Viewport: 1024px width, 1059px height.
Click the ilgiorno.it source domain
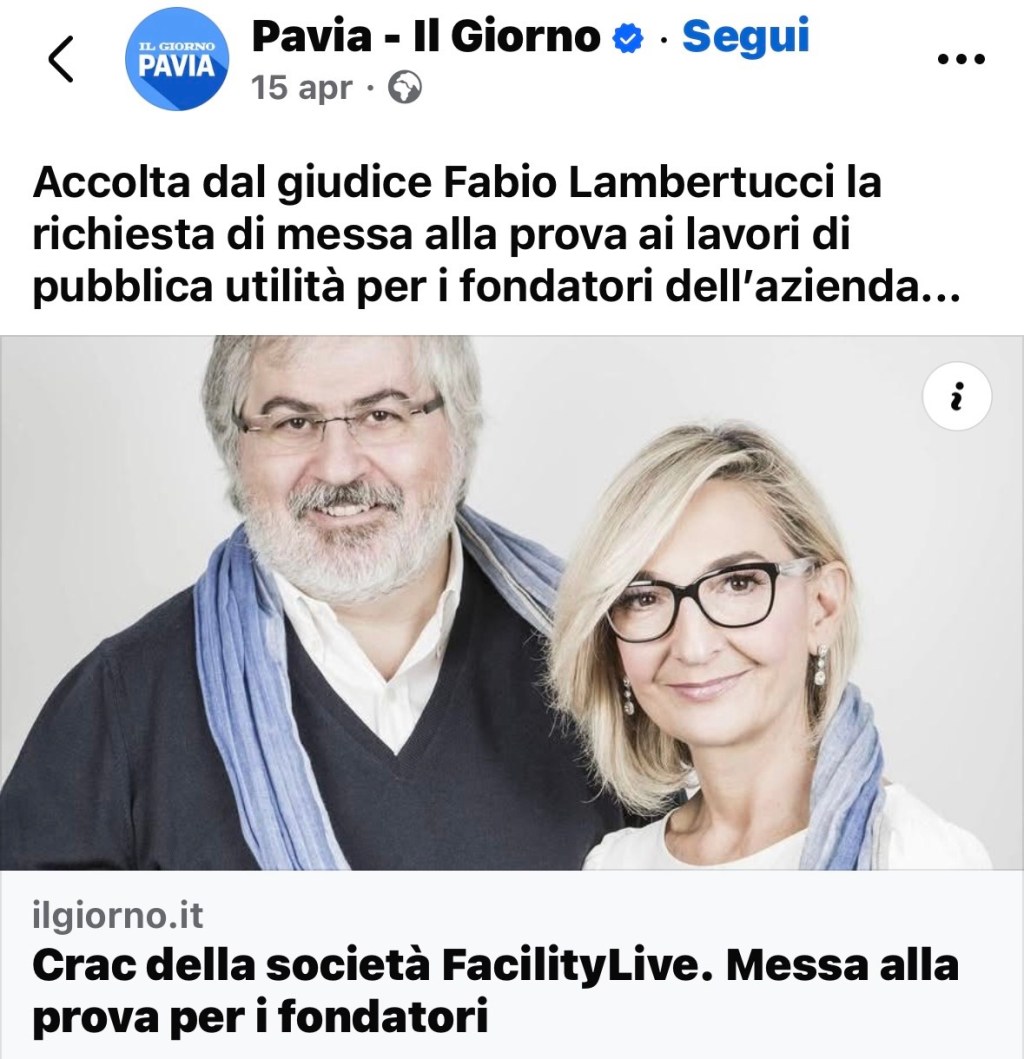[x=118, y=916]
